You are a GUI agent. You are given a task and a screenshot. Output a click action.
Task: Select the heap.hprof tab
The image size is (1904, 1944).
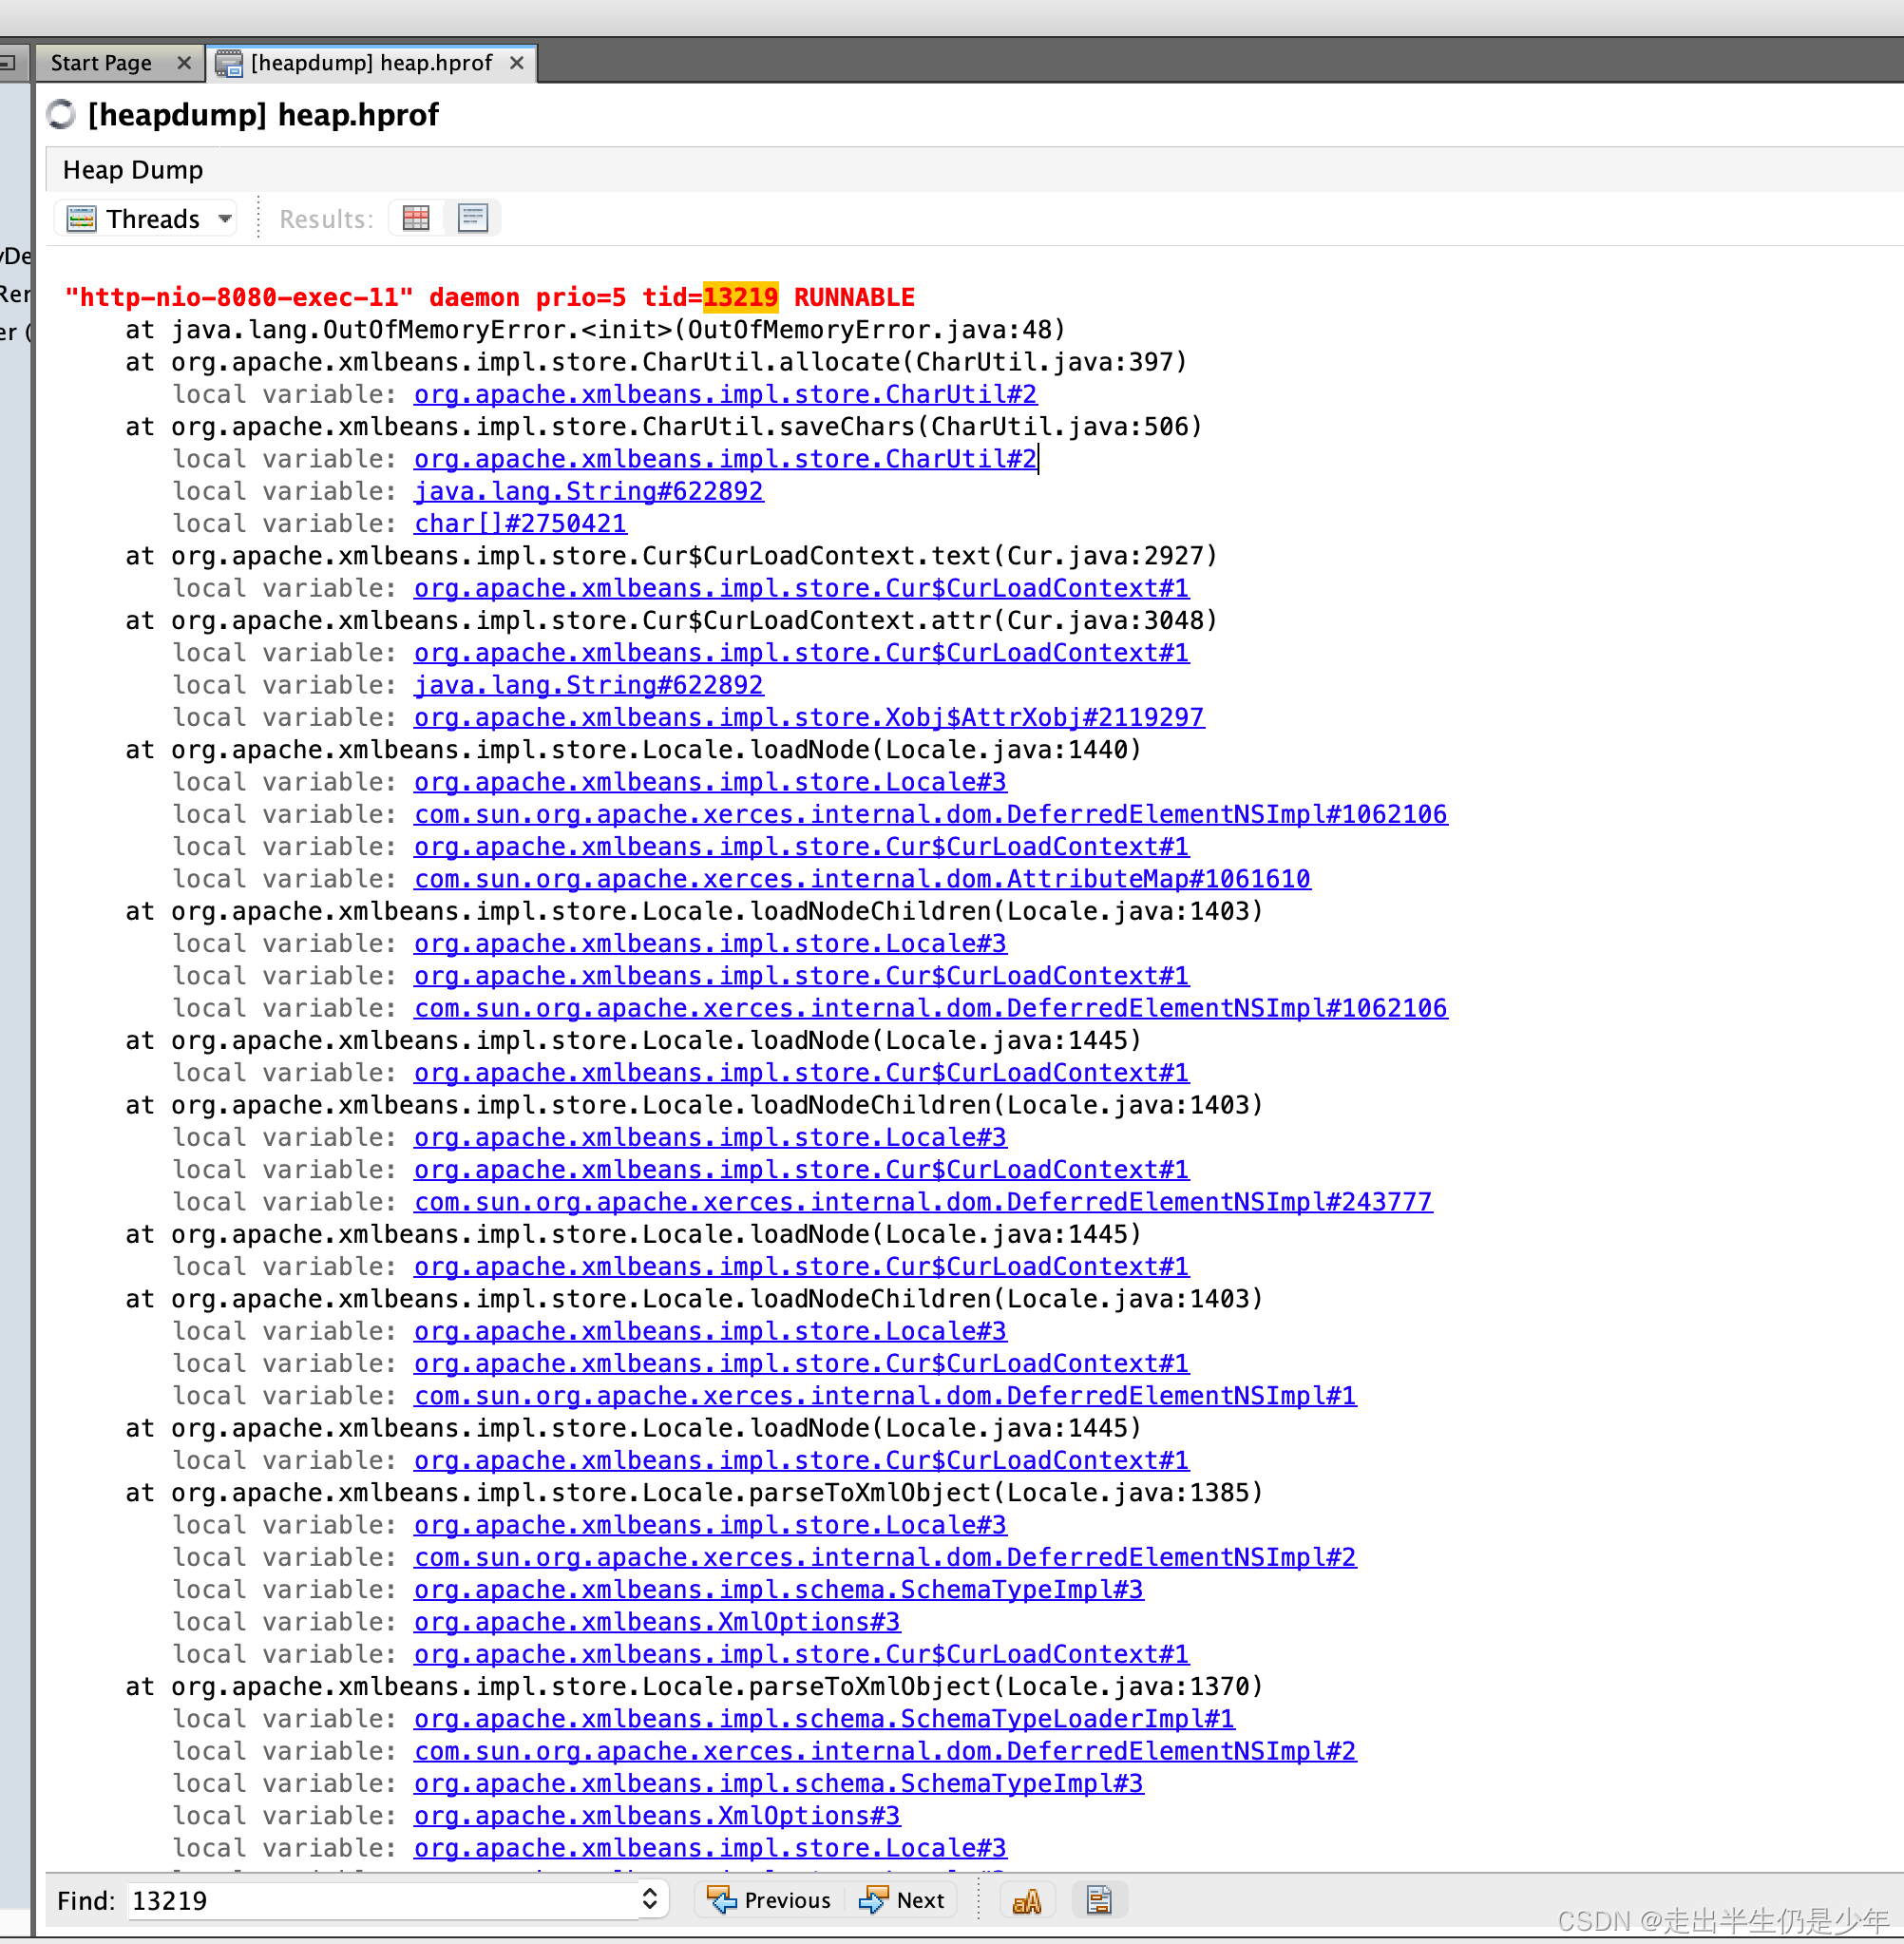pyautogui.click(x=371, y=63)
